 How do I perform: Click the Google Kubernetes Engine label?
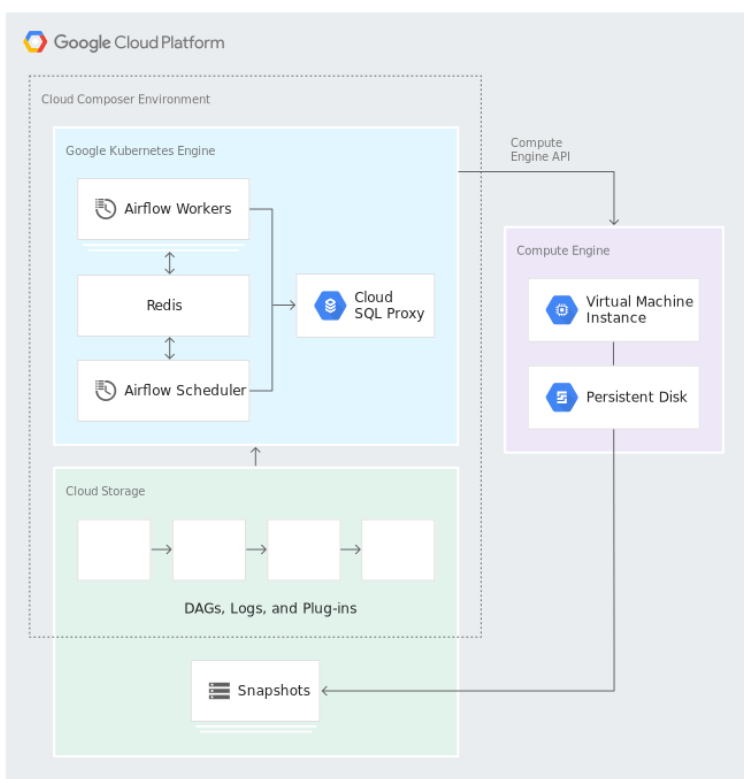pyautogui.click(x=141, y=151)
